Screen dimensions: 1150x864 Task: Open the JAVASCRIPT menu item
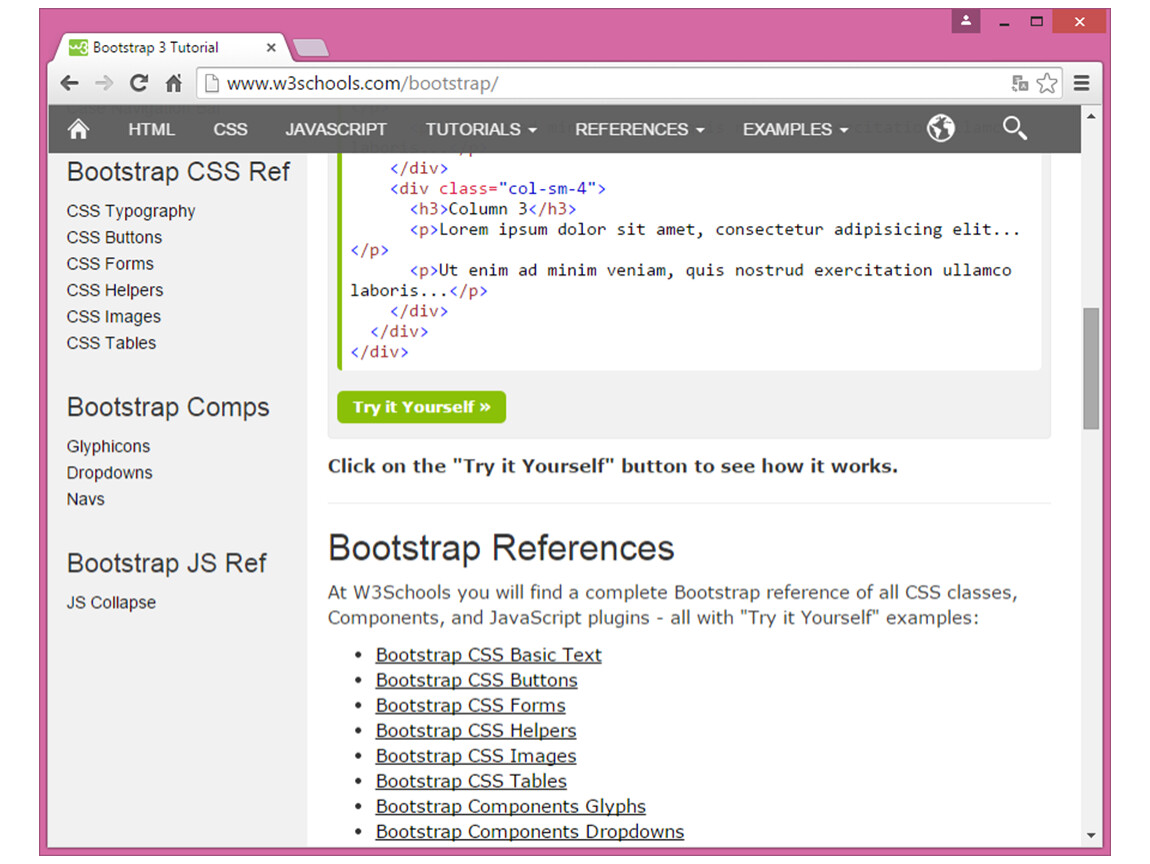(336, 129)
